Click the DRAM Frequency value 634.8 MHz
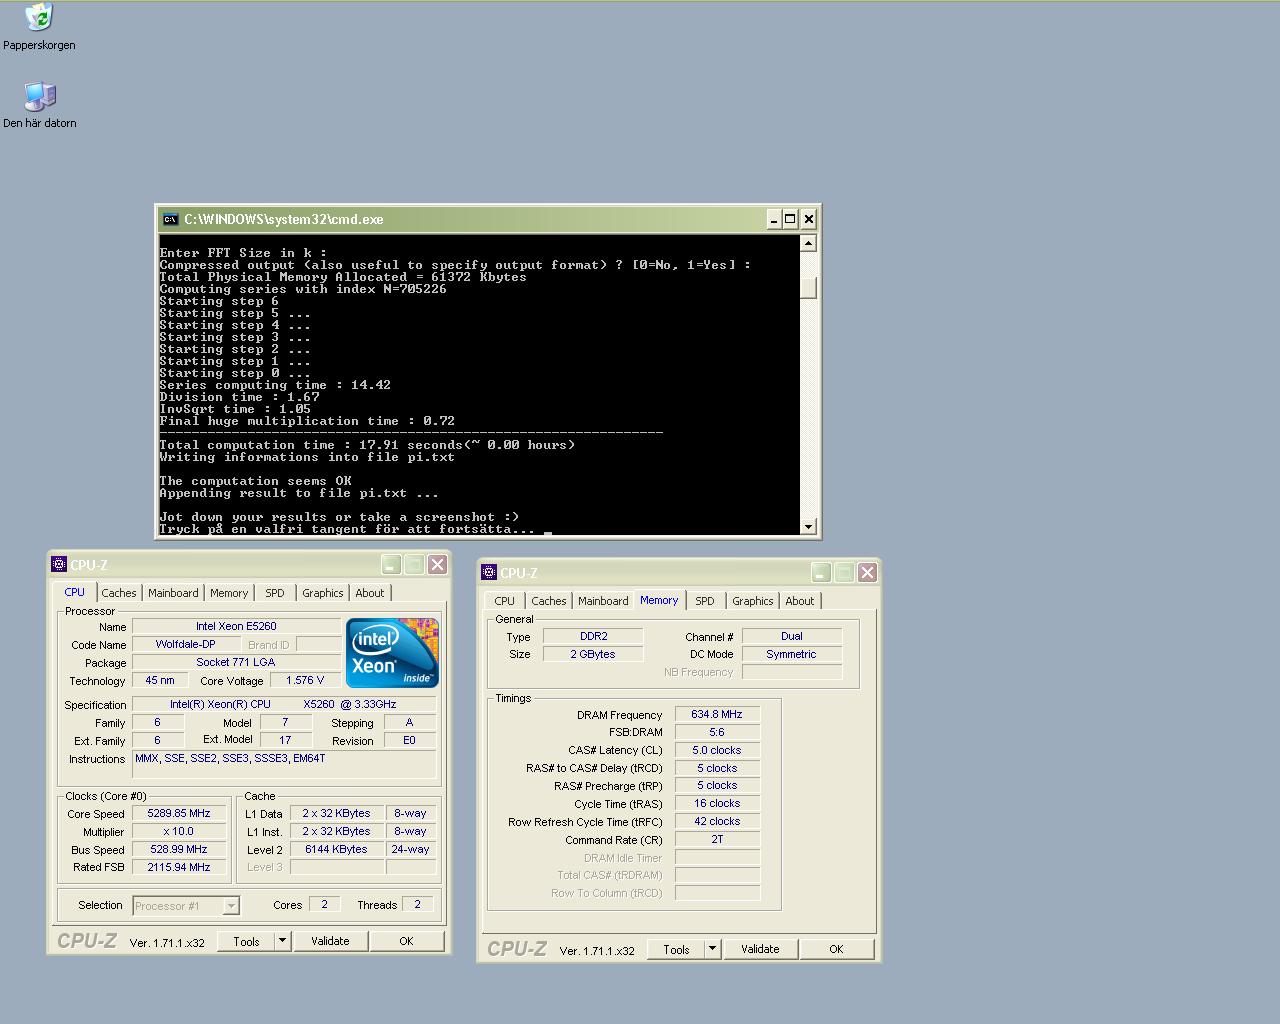 click(717, 715)
